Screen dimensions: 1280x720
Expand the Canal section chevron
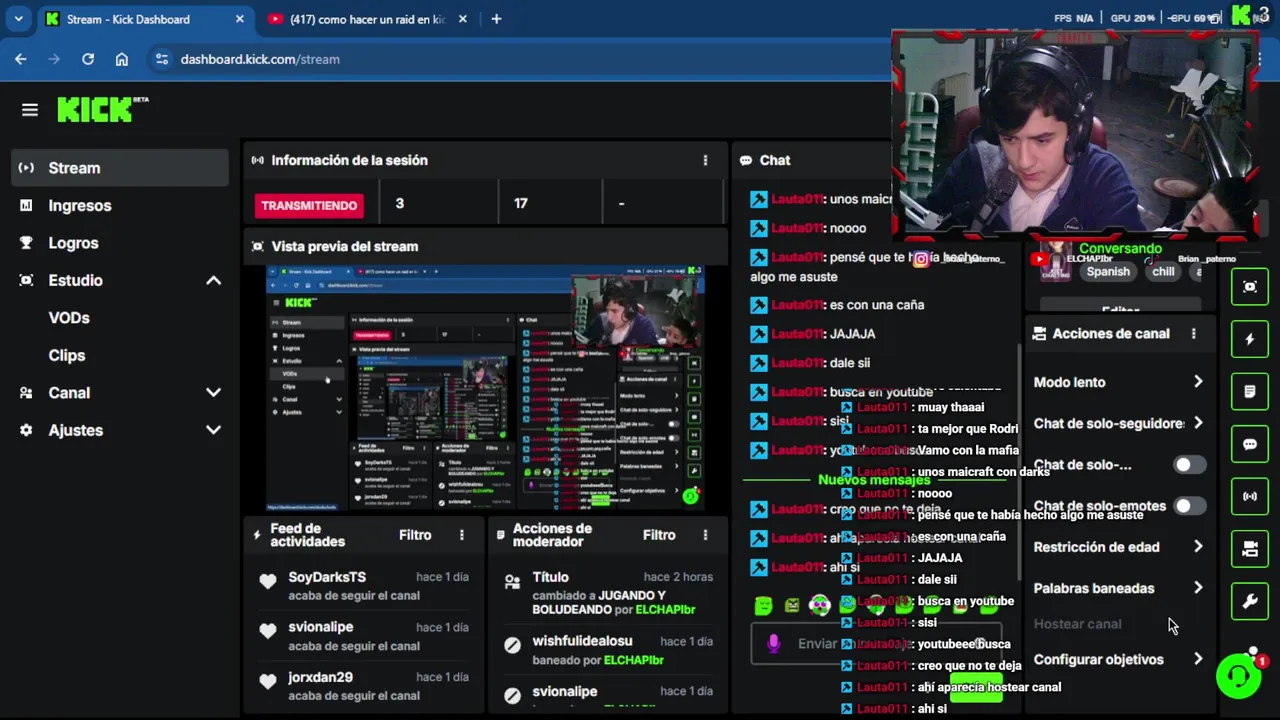(x=213, y=393)
